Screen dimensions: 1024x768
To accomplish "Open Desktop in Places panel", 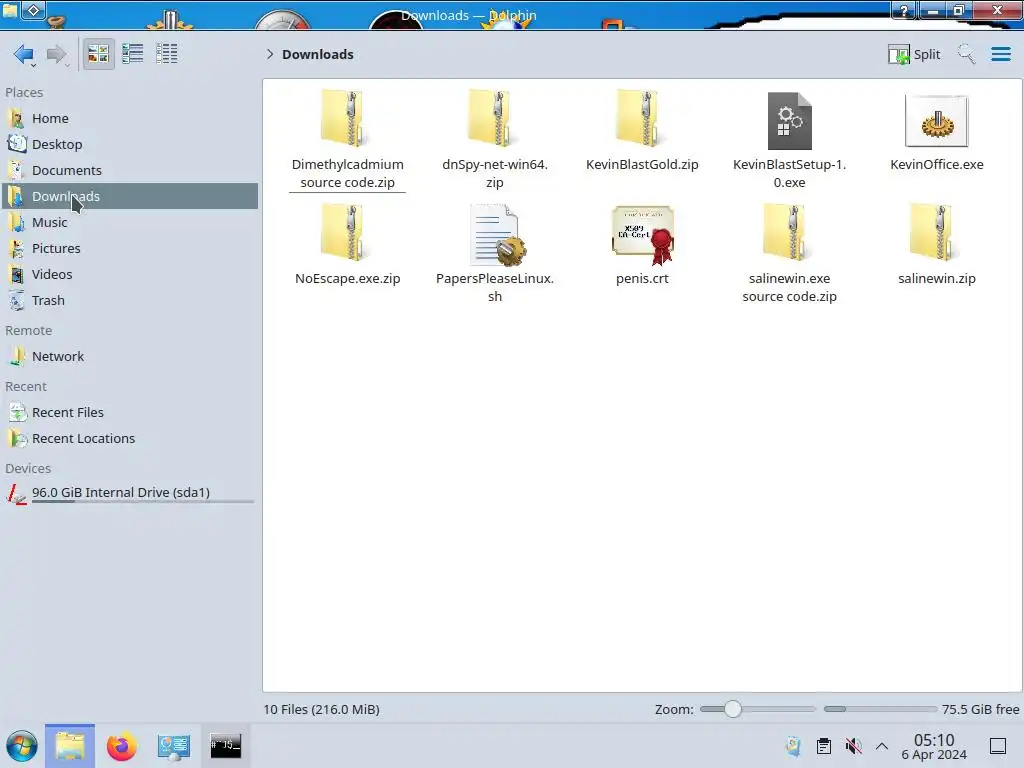I will click(129, 144).
